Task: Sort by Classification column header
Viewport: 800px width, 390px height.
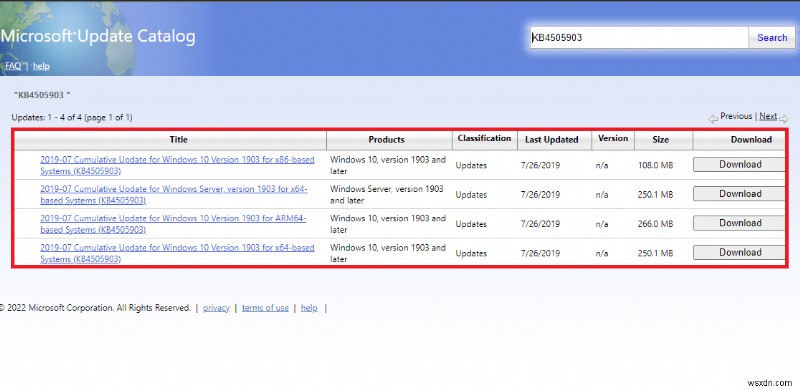Action: [x=484, y=138]
